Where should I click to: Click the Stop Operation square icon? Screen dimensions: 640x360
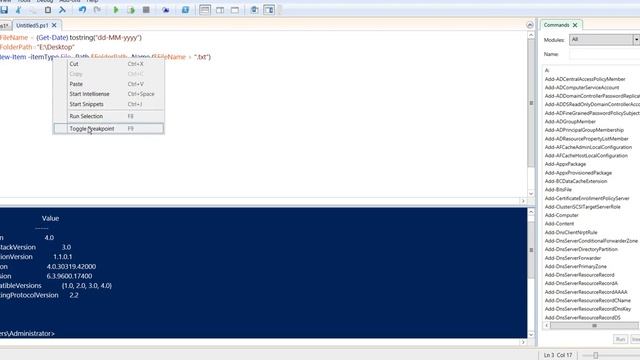pyautogui.click(x=146, y=10)
